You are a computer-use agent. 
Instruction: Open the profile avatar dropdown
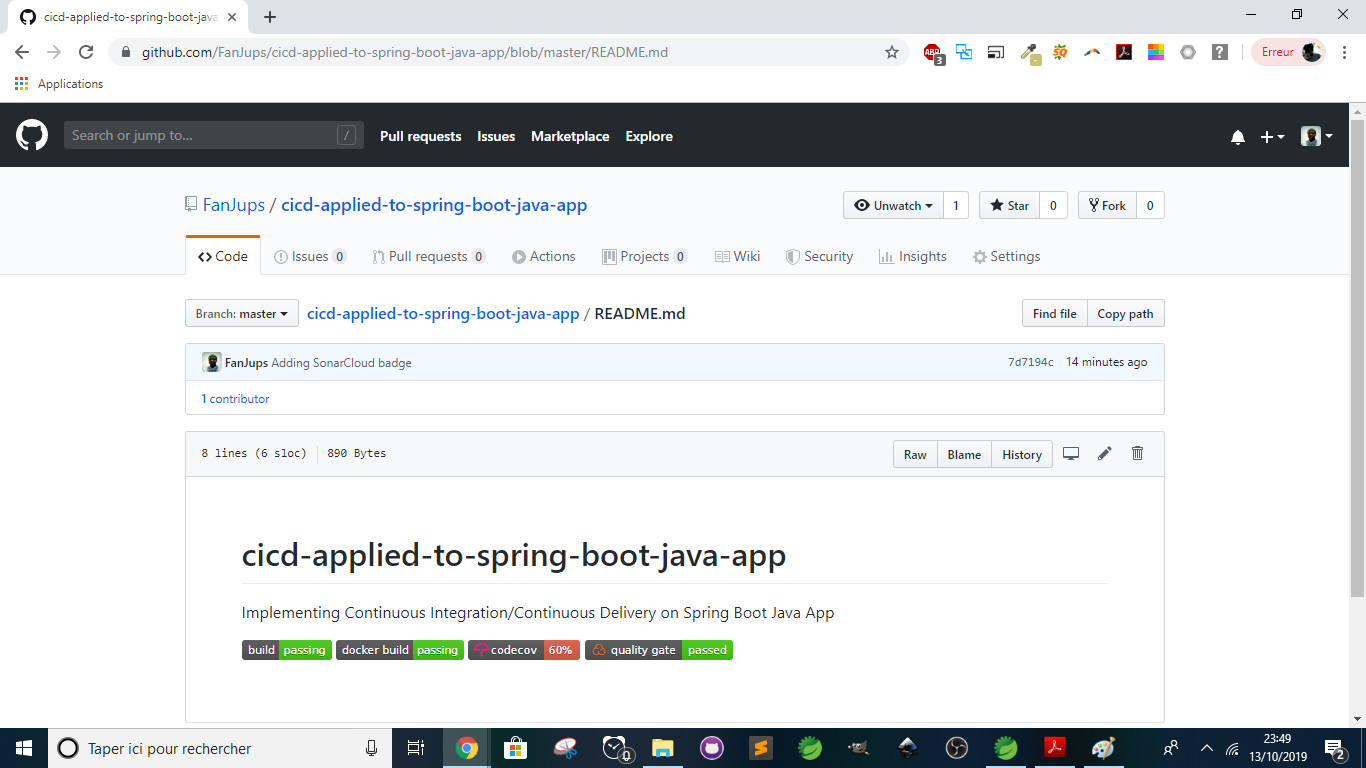(1316, 135)
